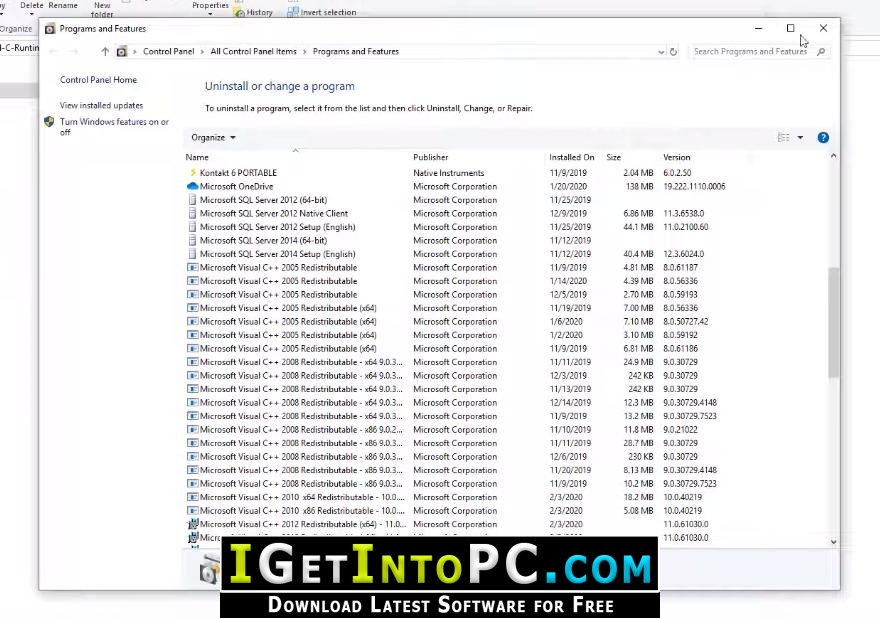The width and height of the screenshot is (880, 618).
Task: Click the scrollbar down arrow
Action: pos(833,542)
